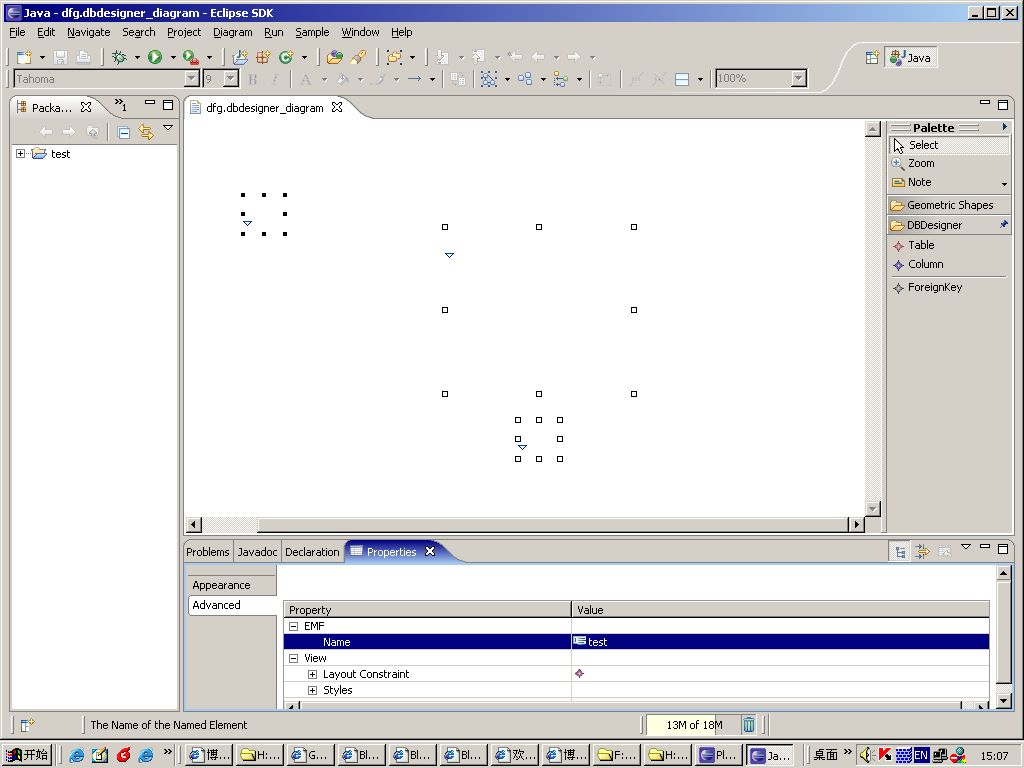The width and height of the screenshot is (1024, 768).
Task: Collapse the EMF property category
Action: 293,626
